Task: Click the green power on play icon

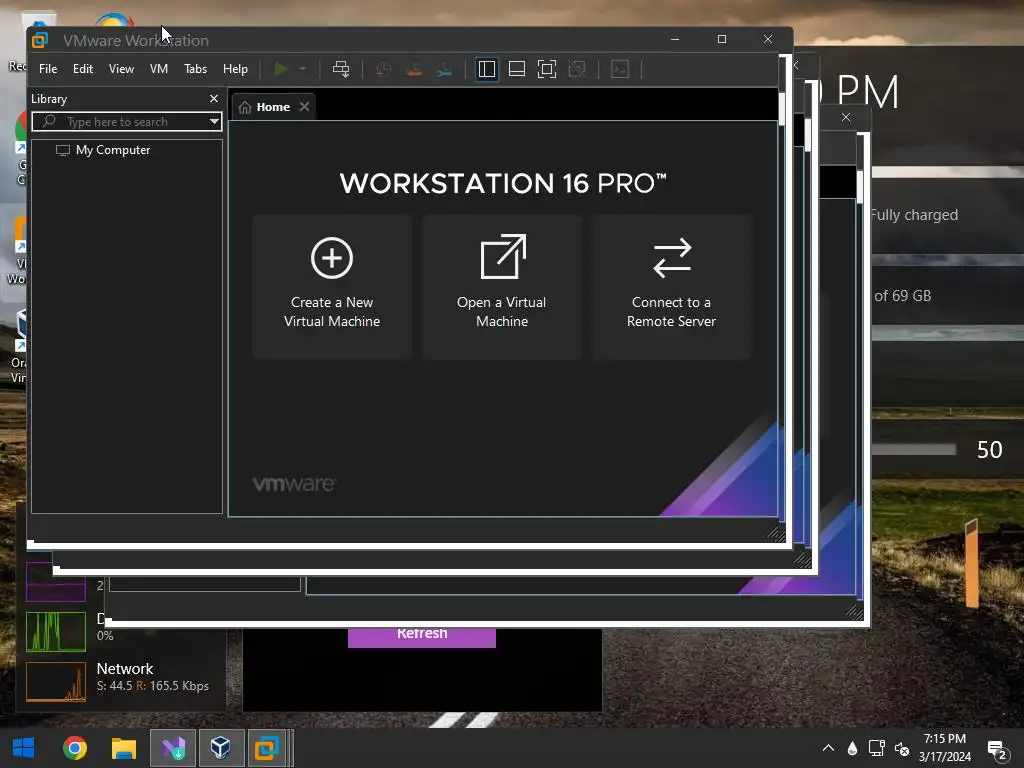Action: tap(281, 69)
